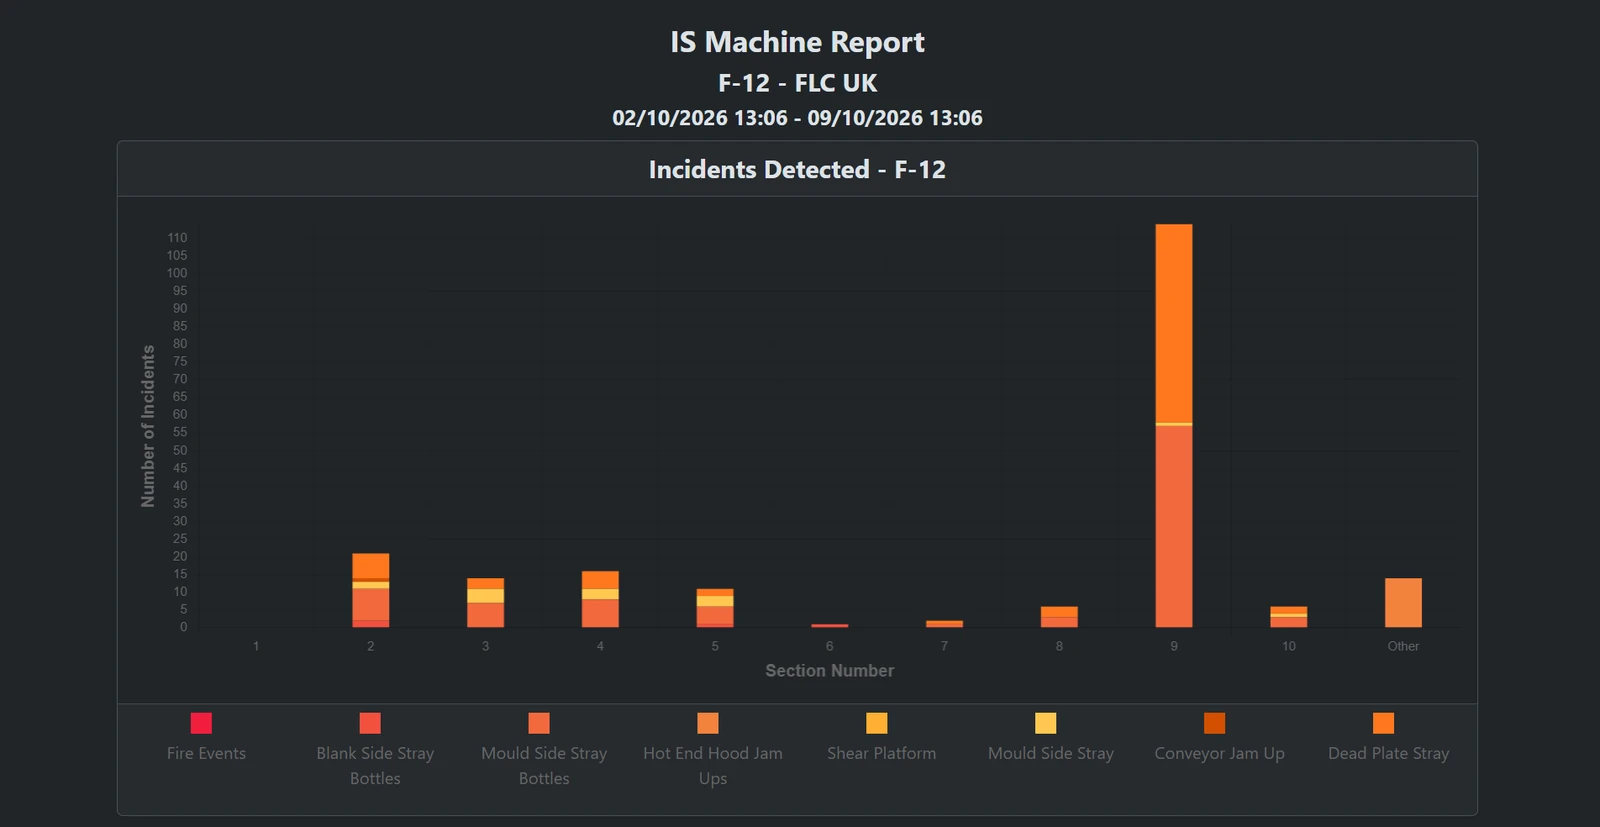Toggle the 'Shear Platform' legend label
1600x827 pixels.
[882, 753]
